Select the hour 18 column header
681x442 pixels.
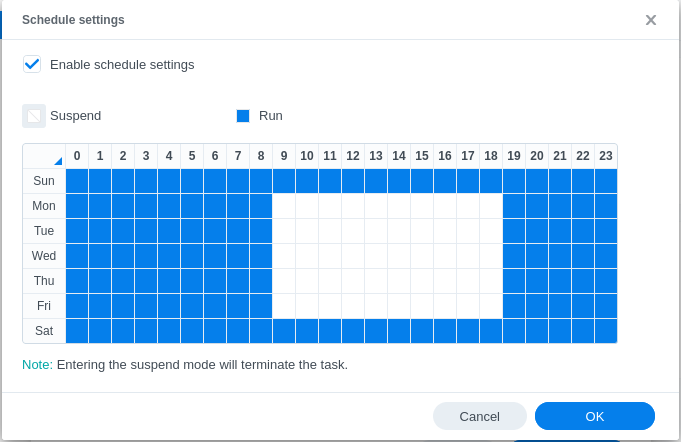tap(491, 156)
